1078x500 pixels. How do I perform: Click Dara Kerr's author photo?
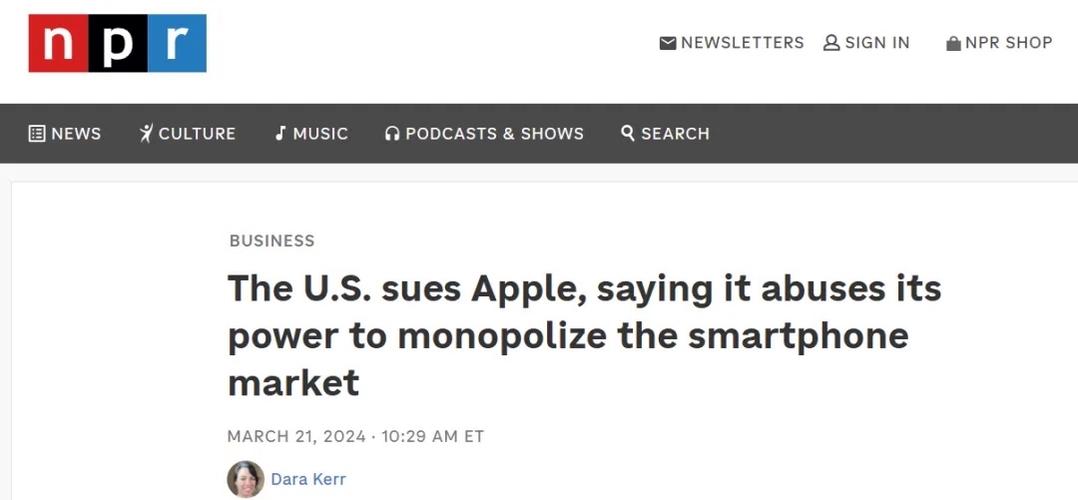245,479
